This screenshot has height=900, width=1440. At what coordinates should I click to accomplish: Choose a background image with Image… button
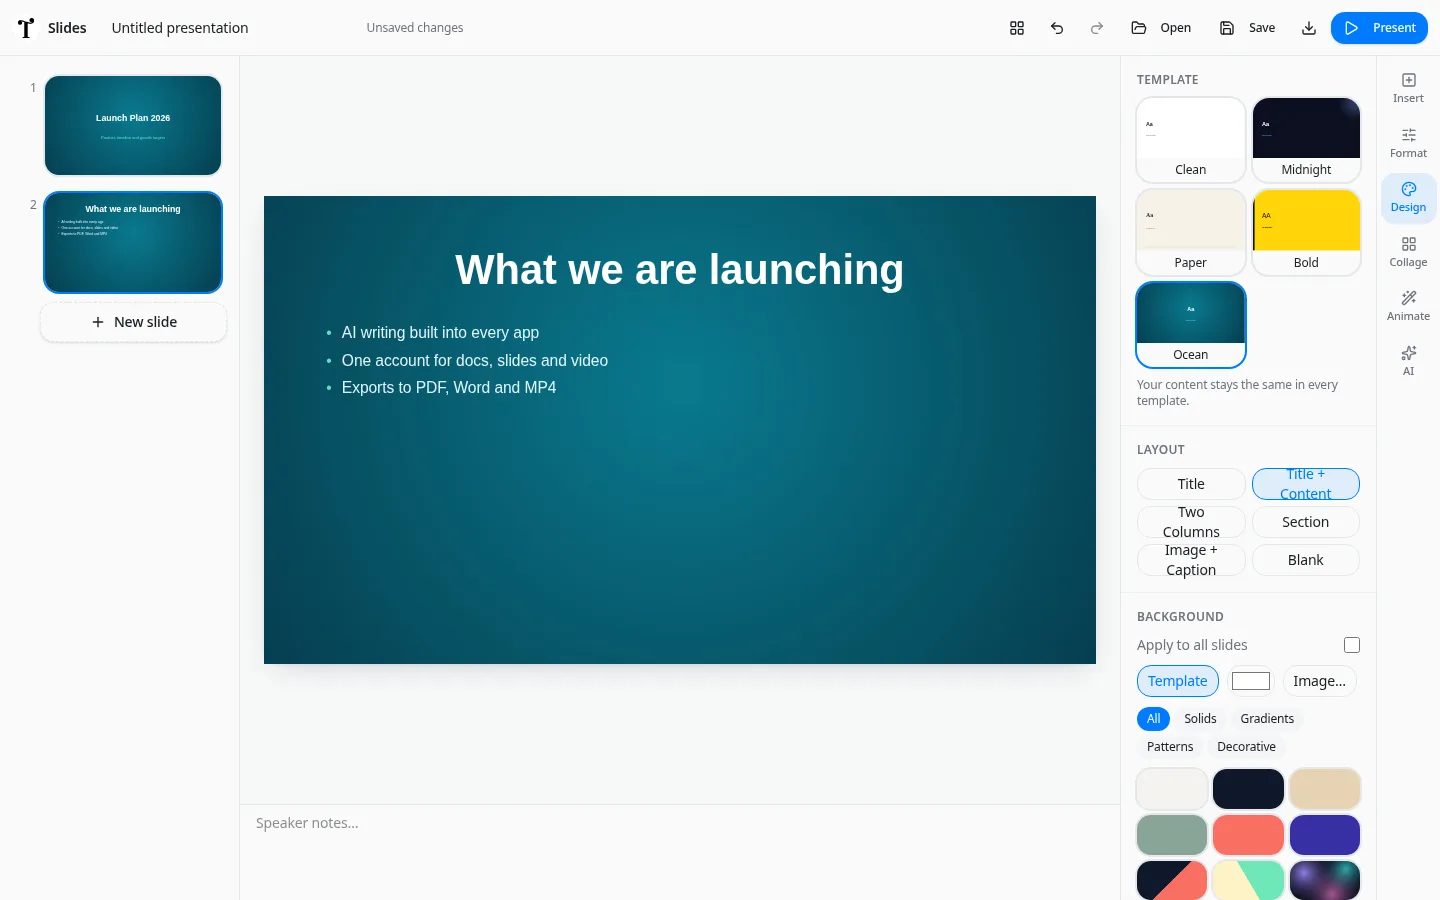1320,681
